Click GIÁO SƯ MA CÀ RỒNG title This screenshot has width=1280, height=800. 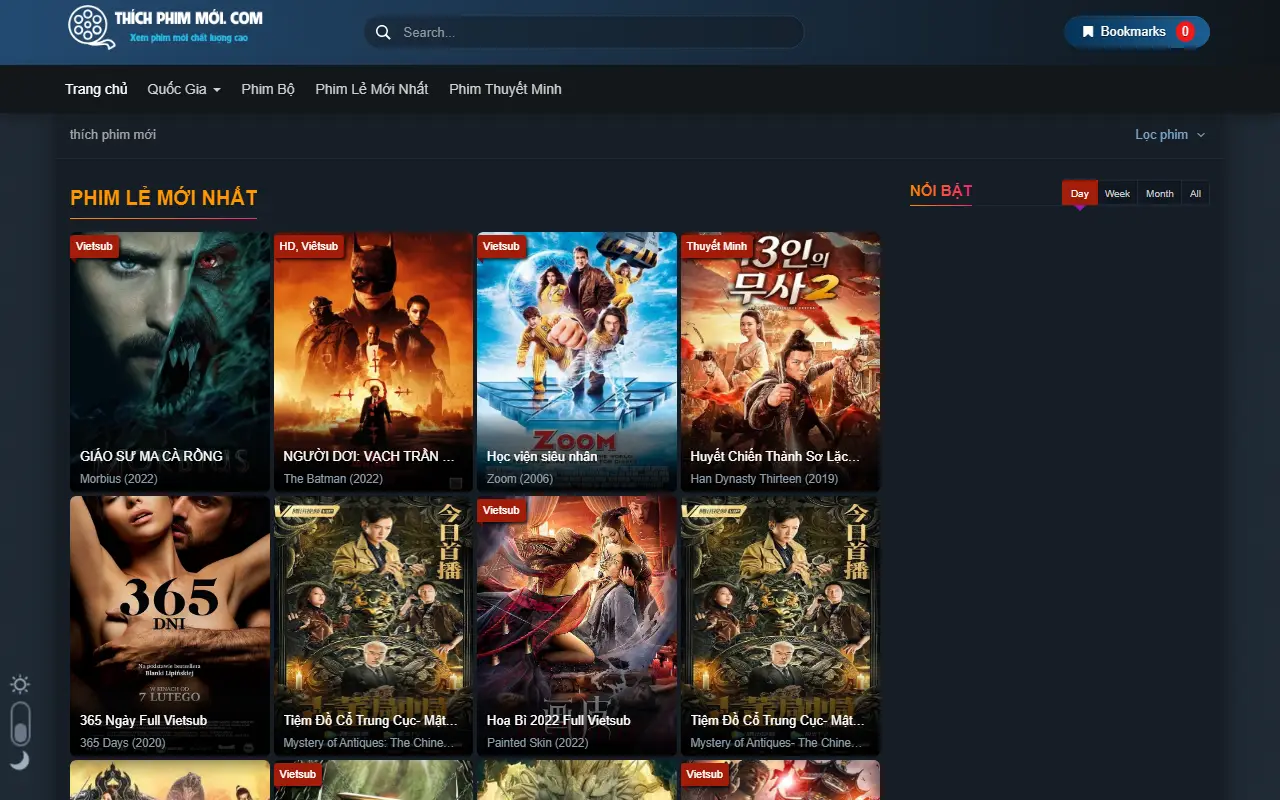coord(151,456)
